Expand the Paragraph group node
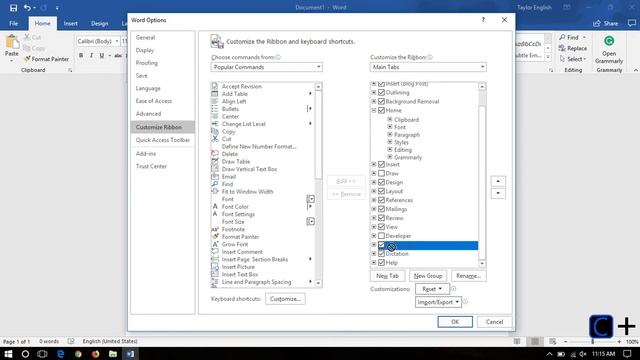Image resolution: width=640 pixels, height=360 pixels. tap(390, 134)
